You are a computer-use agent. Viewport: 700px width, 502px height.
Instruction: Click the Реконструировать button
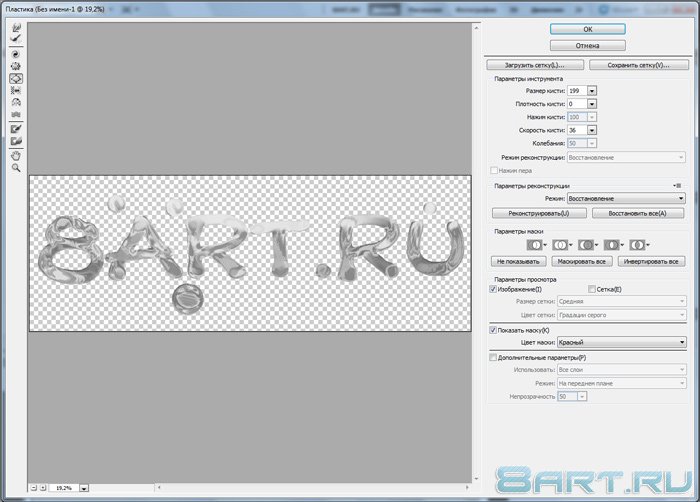(539, 213)
